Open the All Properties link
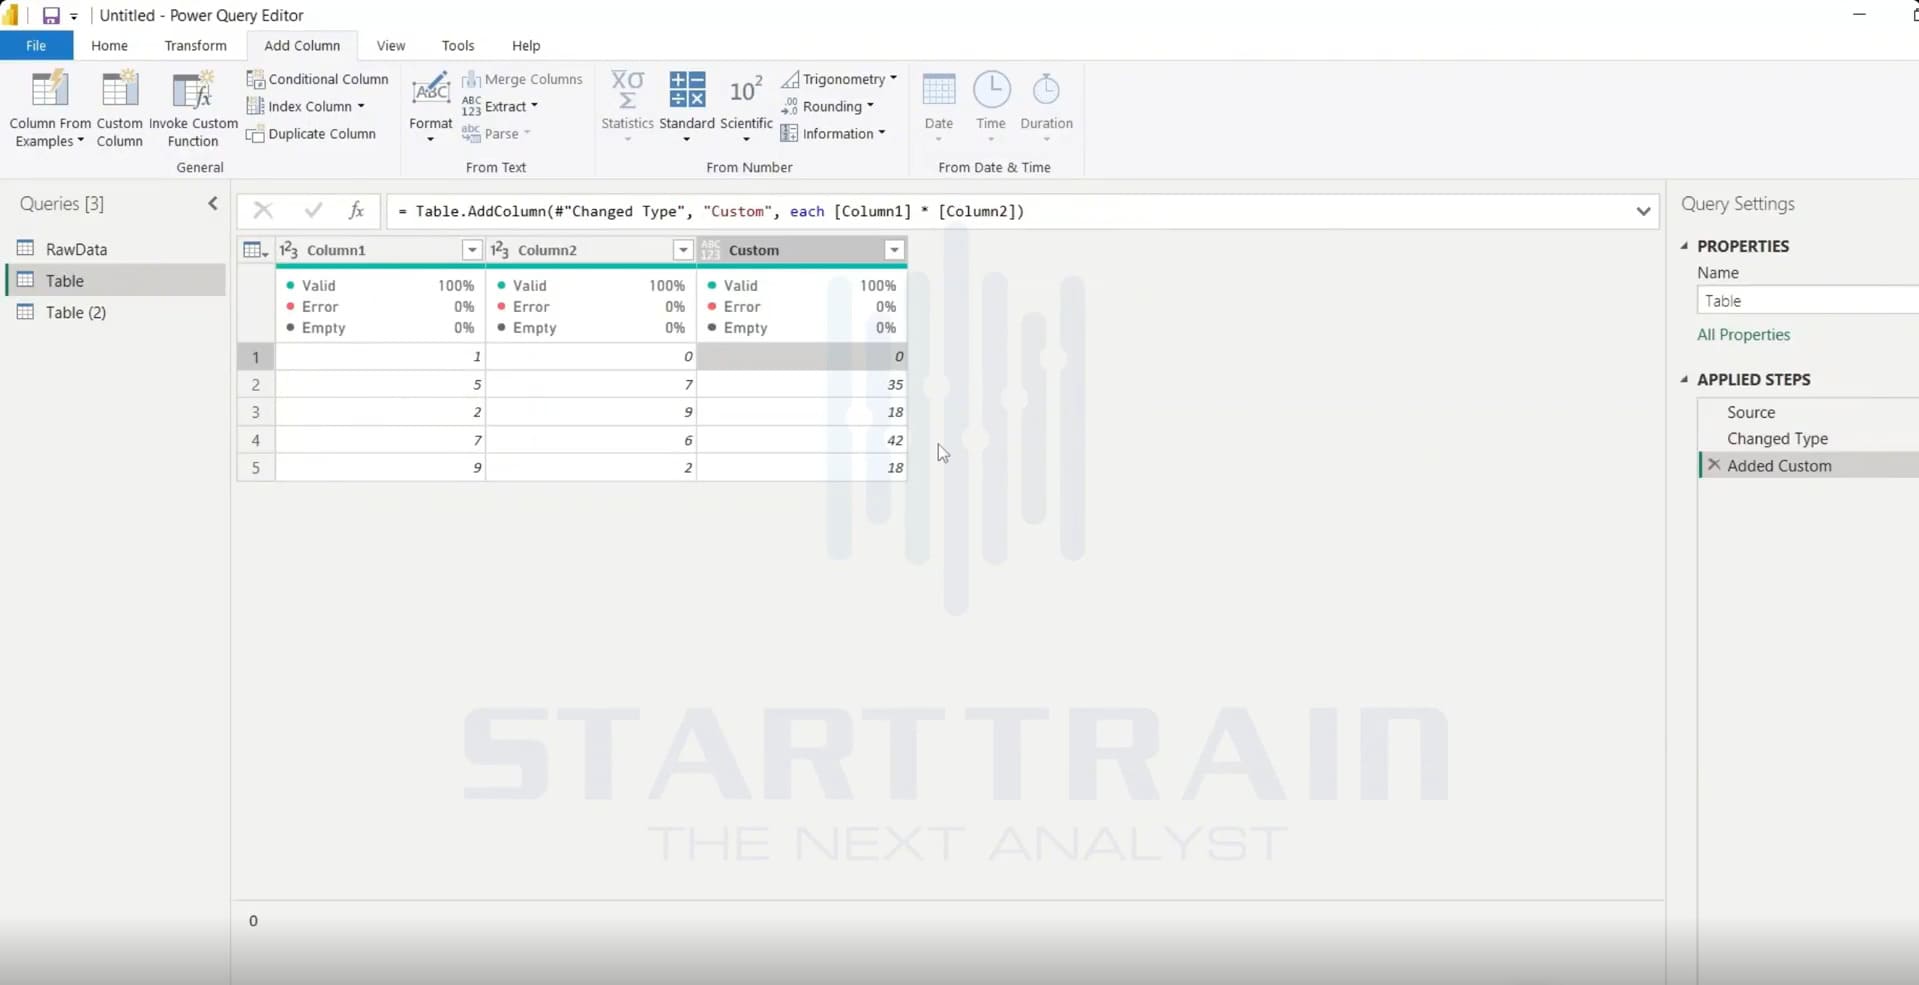This screenshot has width=1919, height=985. [1743, 335]
